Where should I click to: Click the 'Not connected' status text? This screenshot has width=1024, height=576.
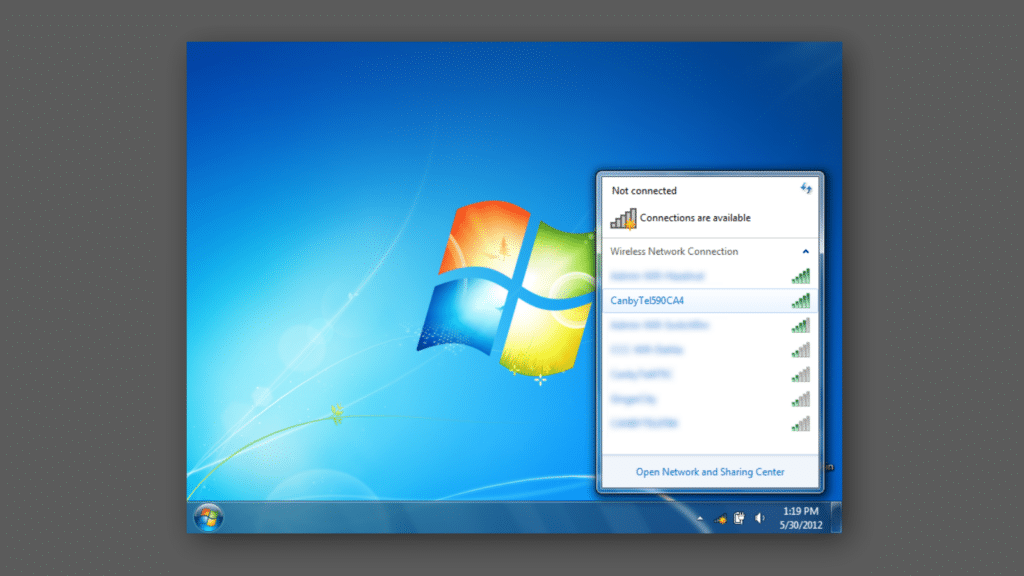(644, 191)
